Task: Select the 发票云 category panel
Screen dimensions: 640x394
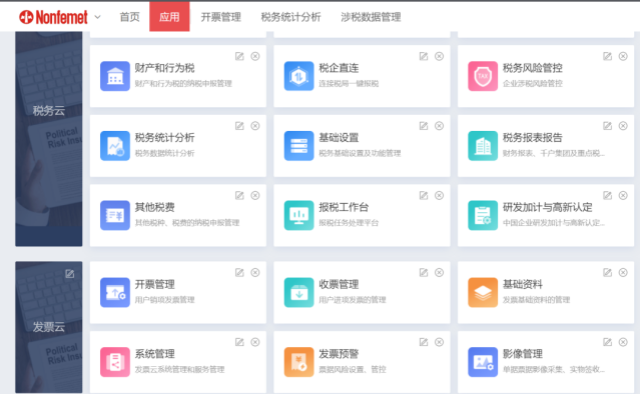Action: (49, 327)
